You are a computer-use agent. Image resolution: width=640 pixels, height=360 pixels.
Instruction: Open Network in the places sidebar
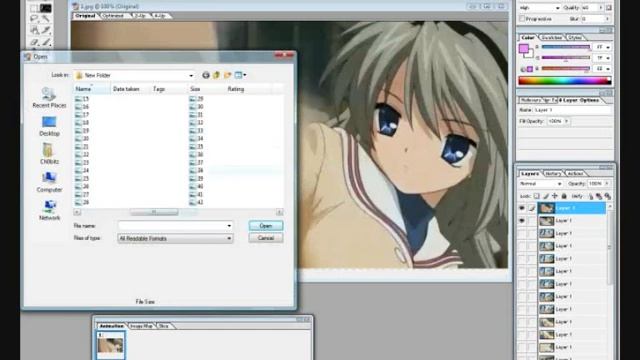click(49, 210)
